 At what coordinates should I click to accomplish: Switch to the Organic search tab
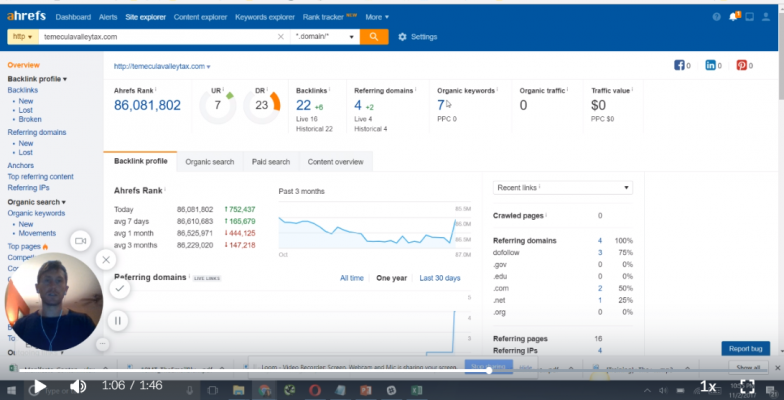209,161
